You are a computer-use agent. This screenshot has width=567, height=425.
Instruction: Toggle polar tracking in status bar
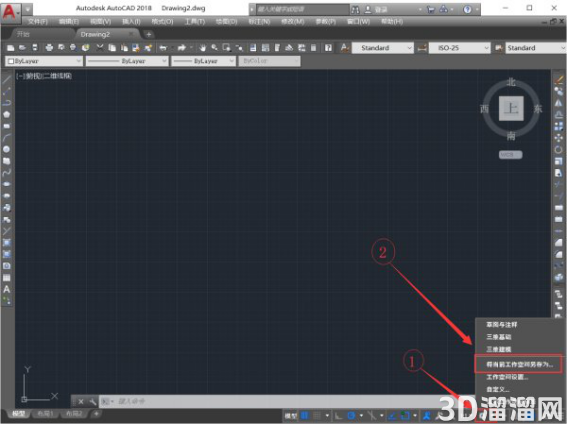click(351, 416)
